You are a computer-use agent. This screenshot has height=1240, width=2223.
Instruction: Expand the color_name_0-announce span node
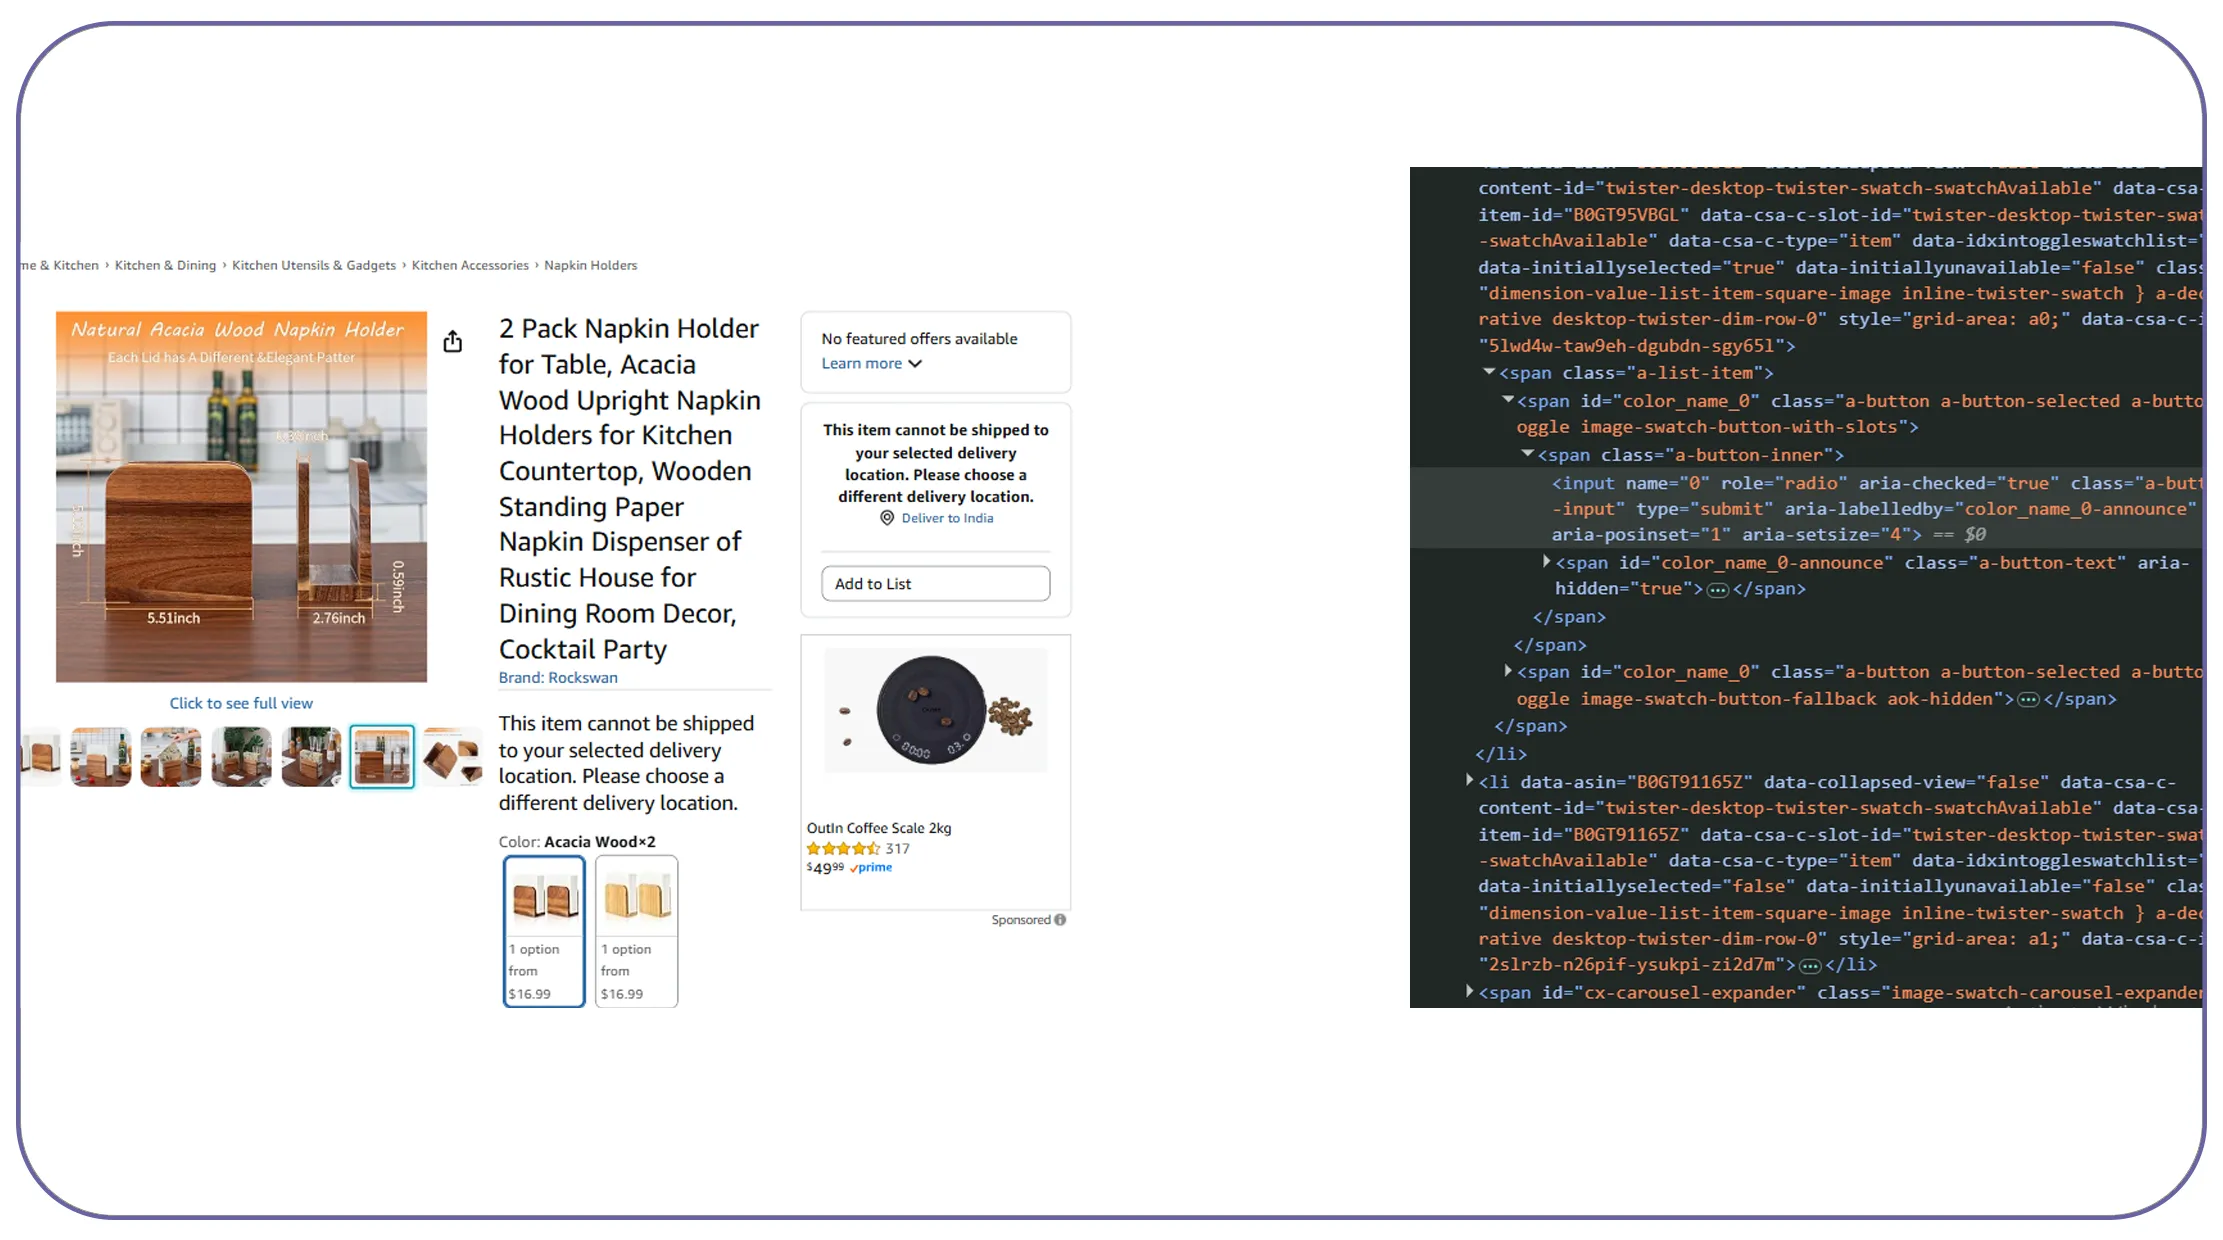1546,562
